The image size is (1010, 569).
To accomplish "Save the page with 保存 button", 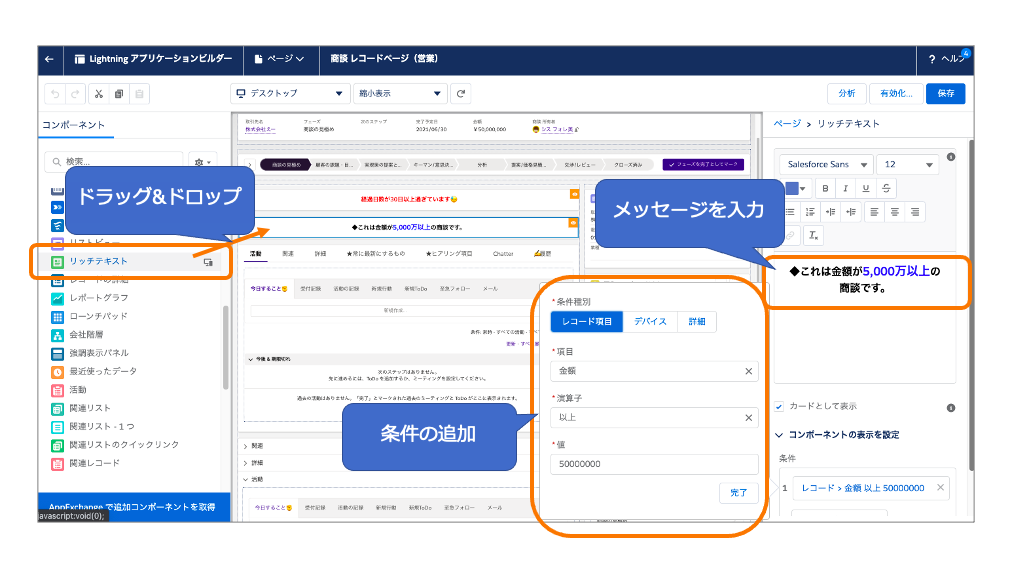I will pyautogui.click(x=946, y=93).
